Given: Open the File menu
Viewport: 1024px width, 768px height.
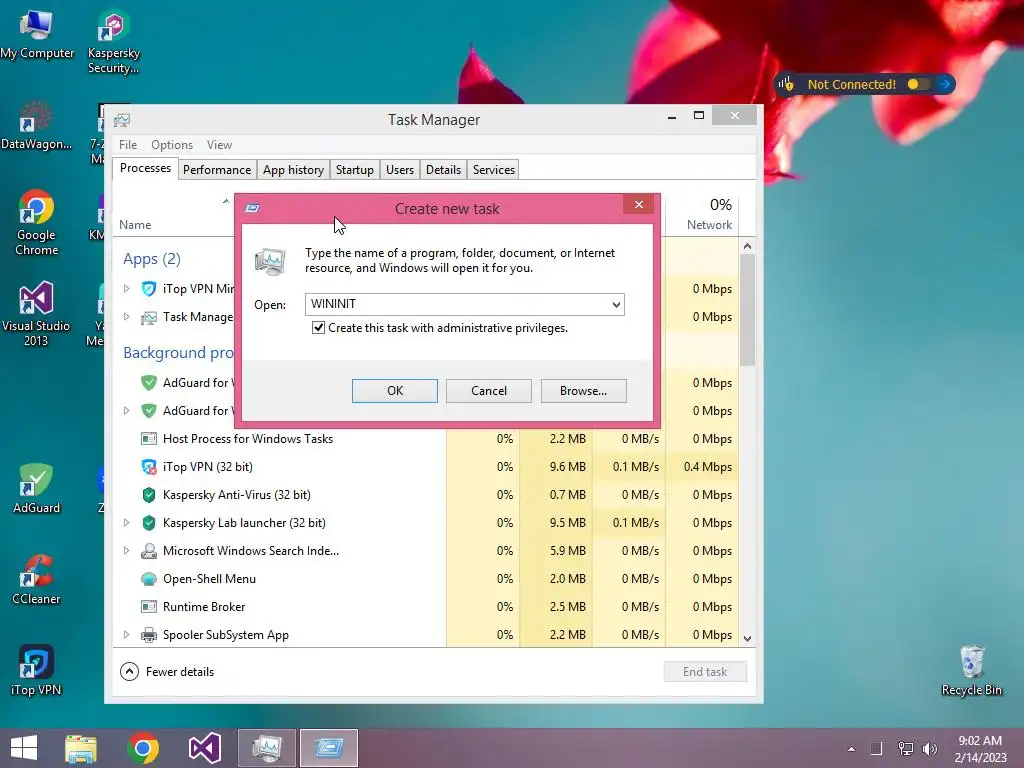Looking at the screenshot, I should tap(128, 145).
